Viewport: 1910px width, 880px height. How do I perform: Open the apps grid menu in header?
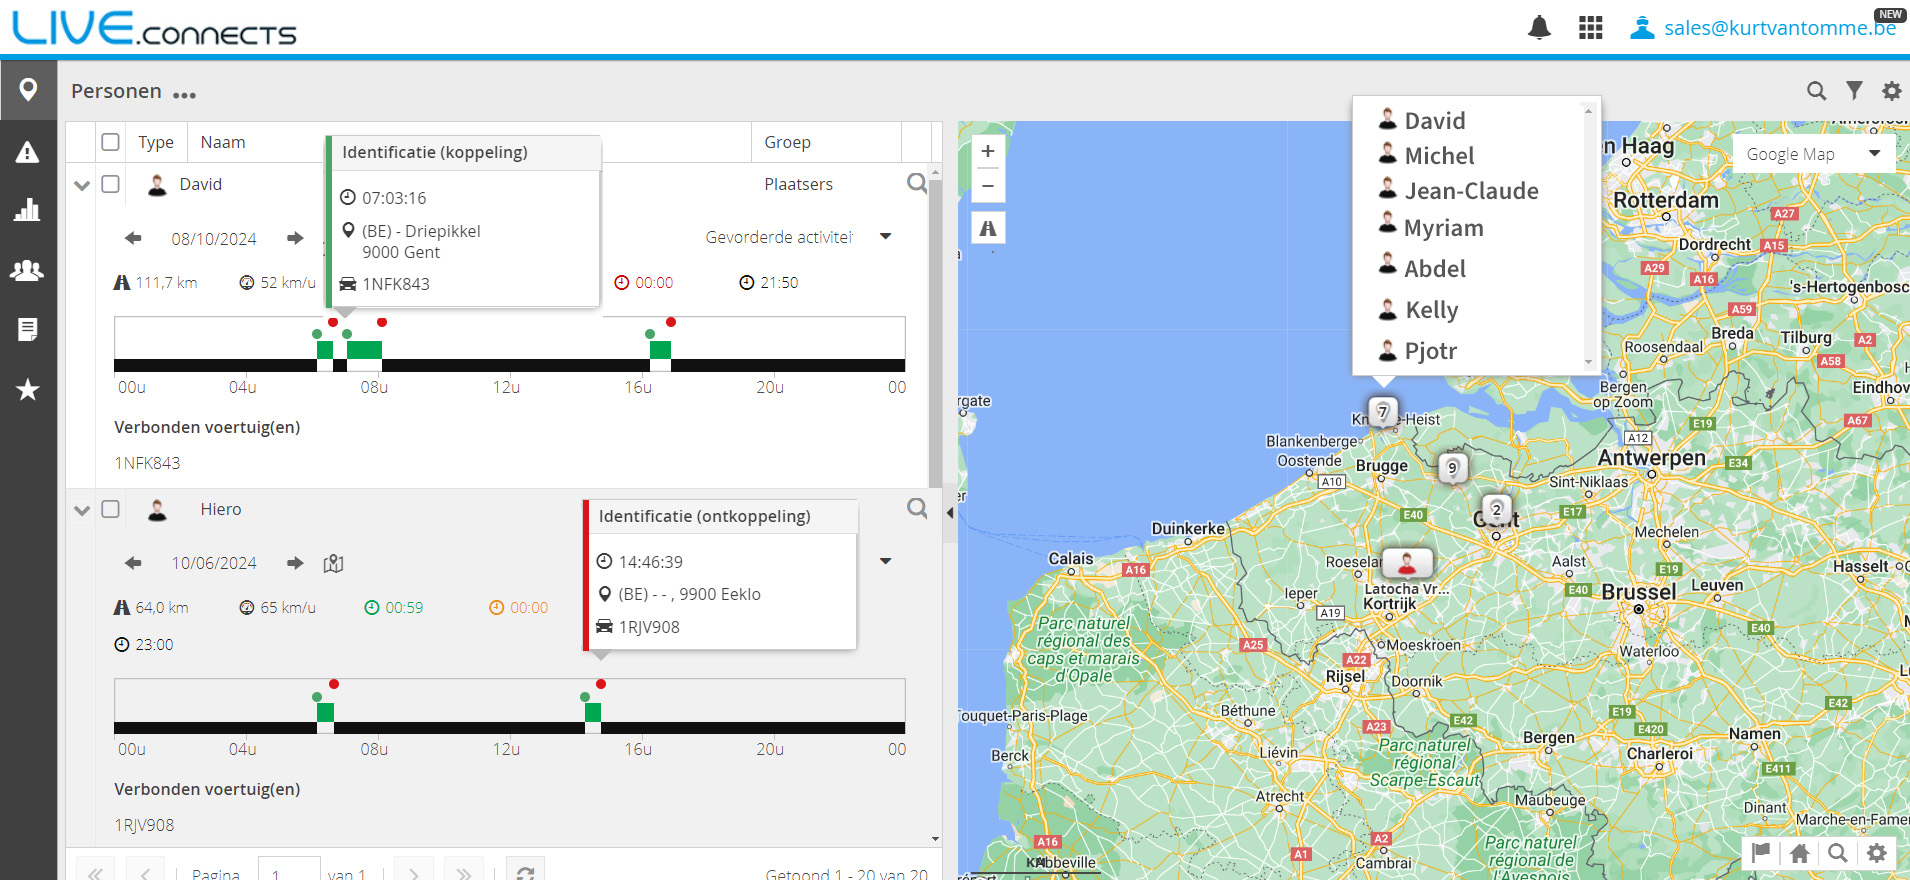[1590, 28]
